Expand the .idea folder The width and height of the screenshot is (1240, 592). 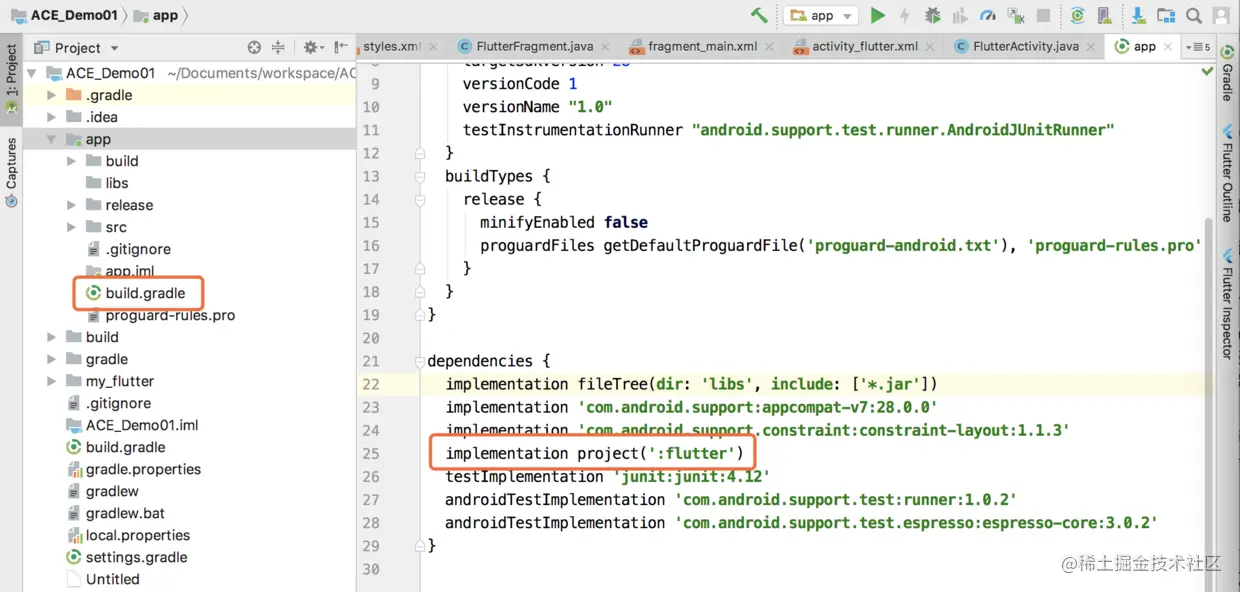(x=51, y=117)
